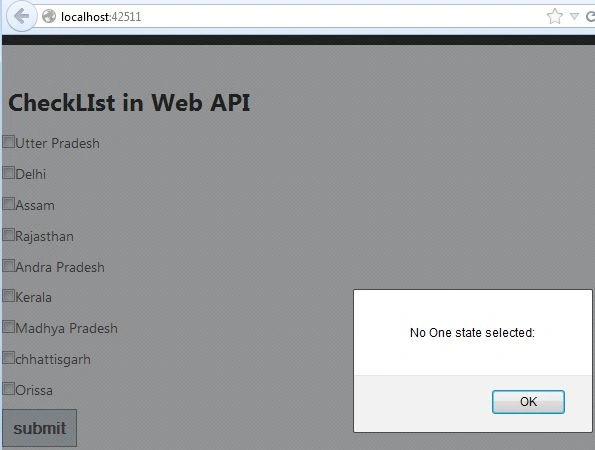This screenshot has width=595, height=450.
Task: Check the Utter Pradesh checkbox
Action: [9, 142]
